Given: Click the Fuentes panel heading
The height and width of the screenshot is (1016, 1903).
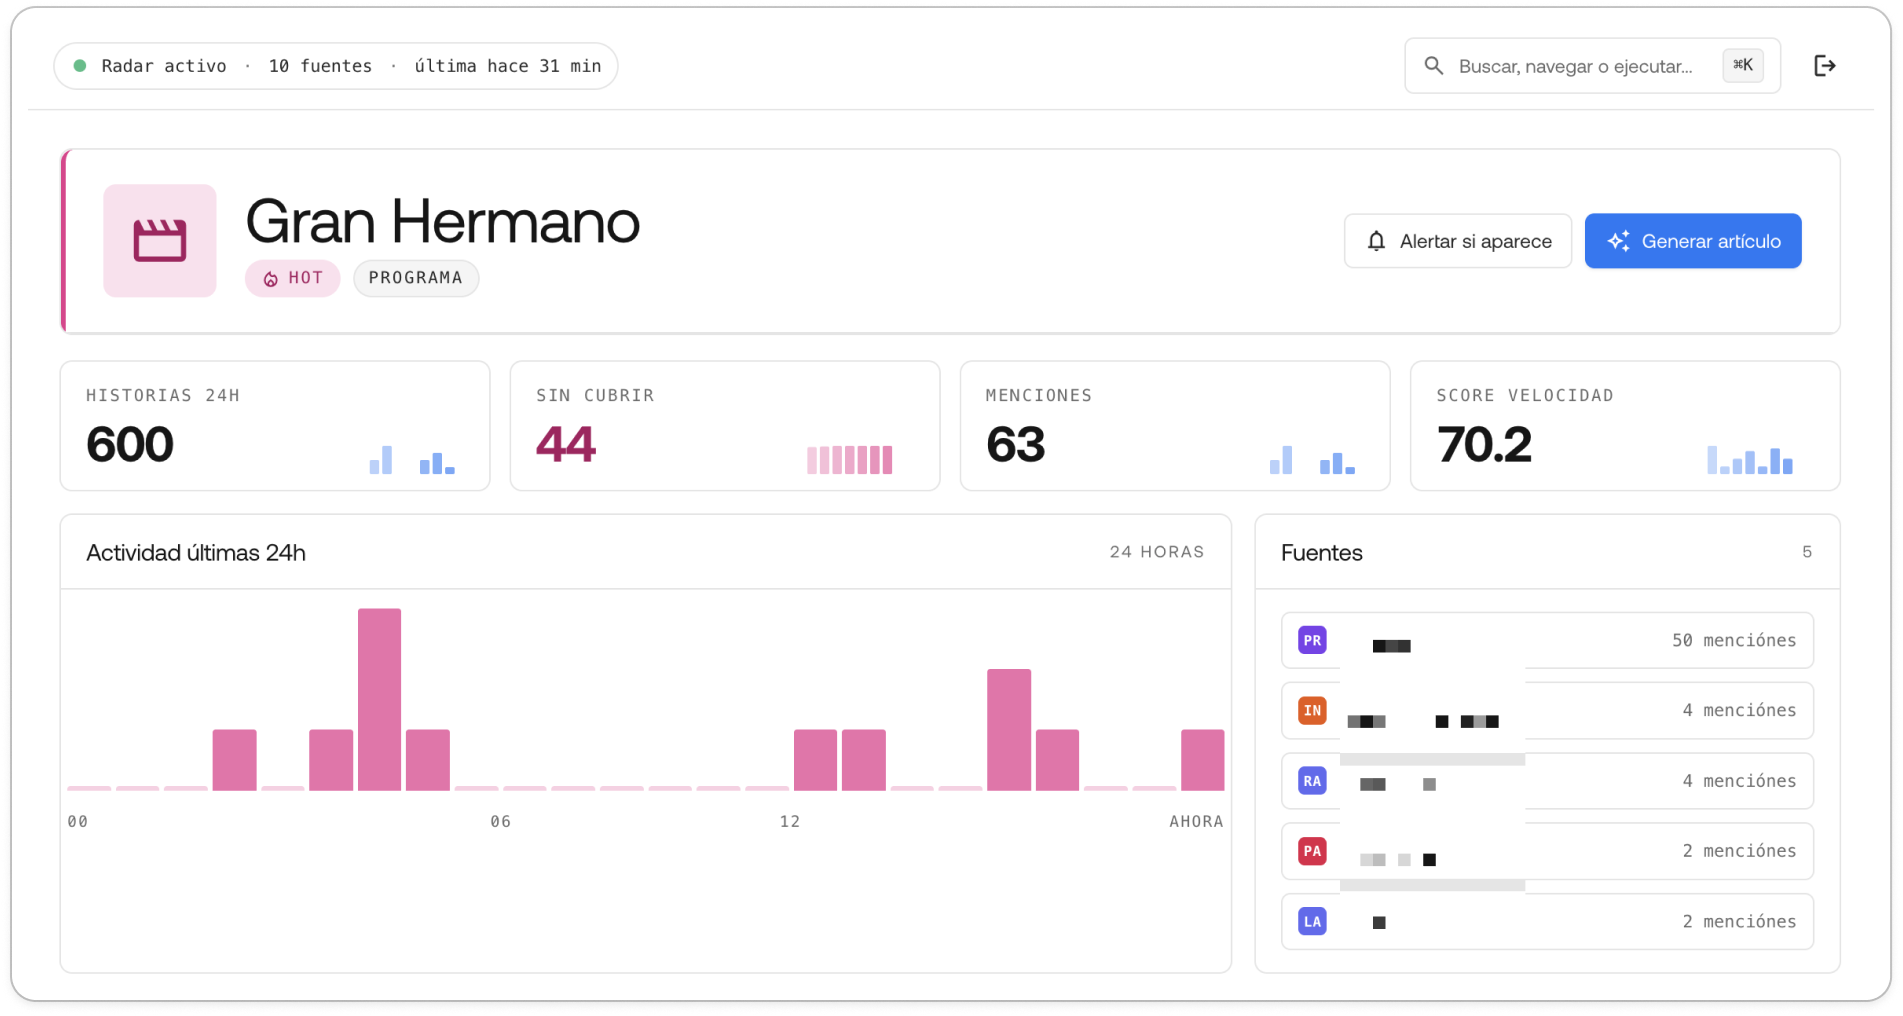Looking at the screenshot, I should click(x=1322, y=553).
